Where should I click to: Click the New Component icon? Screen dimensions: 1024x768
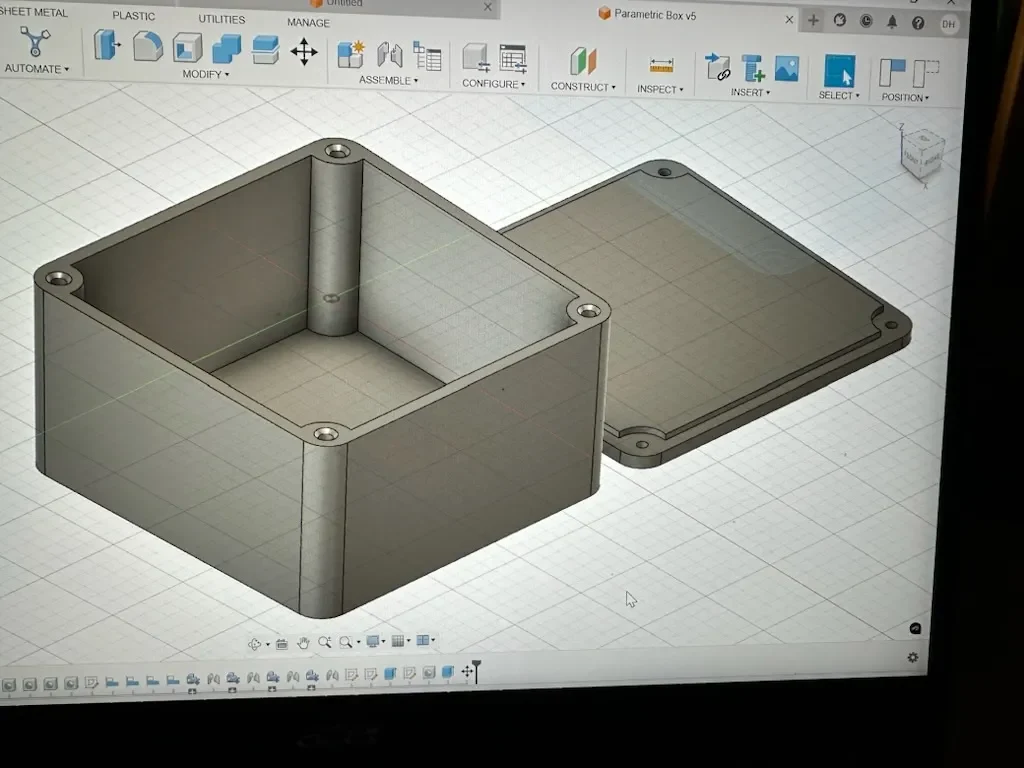[x=351, y=54]
